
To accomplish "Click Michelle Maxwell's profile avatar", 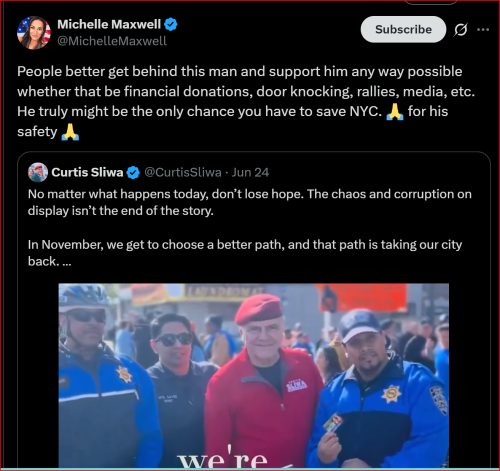I will click(34, 33).
